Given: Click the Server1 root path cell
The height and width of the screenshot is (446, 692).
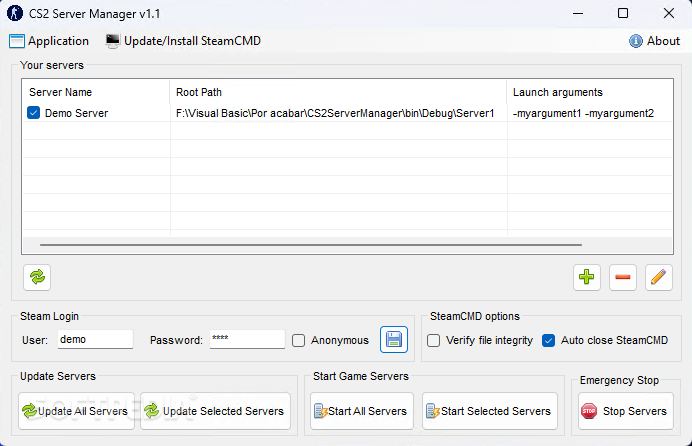Looking at the screenshot, I should tap(335, 113).
